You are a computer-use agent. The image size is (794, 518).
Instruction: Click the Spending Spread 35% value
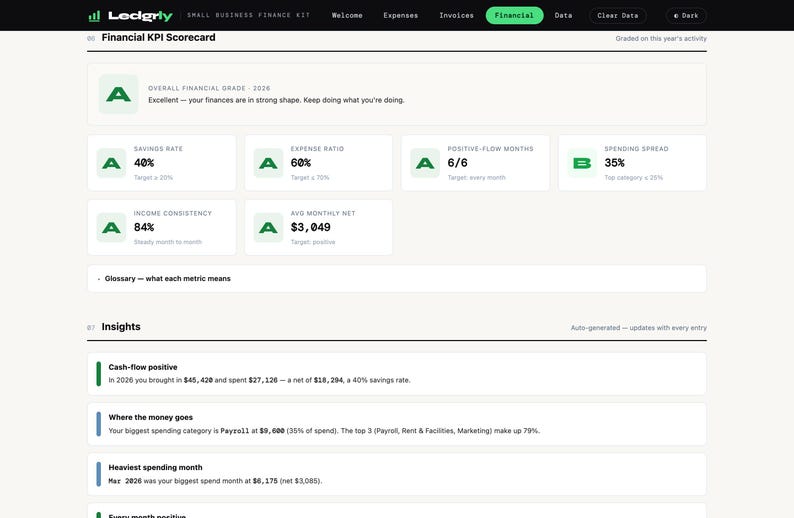pyautogui.click(x=614, y=163)
